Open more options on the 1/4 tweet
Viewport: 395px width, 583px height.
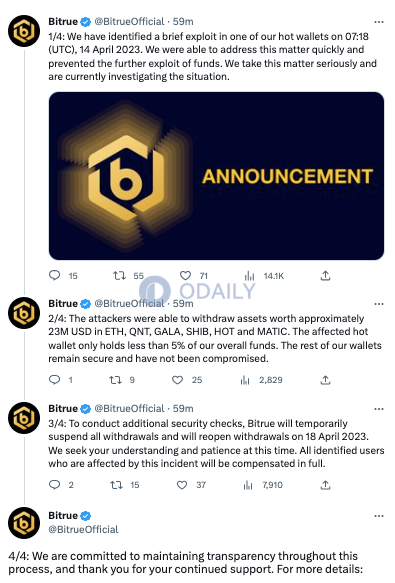(379, 22)
